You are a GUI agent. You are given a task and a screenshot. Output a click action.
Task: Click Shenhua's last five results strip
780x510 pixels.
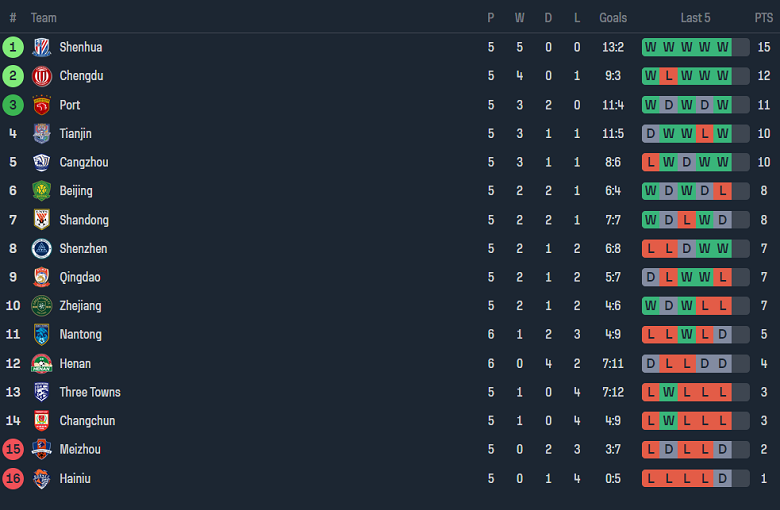(695, 47)
